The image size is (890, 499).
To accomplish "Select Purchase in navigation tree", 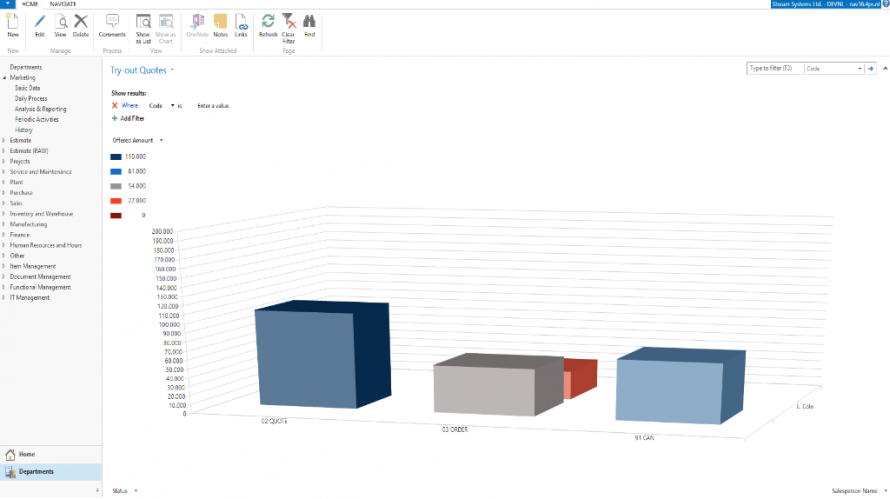I will (21, 193).
